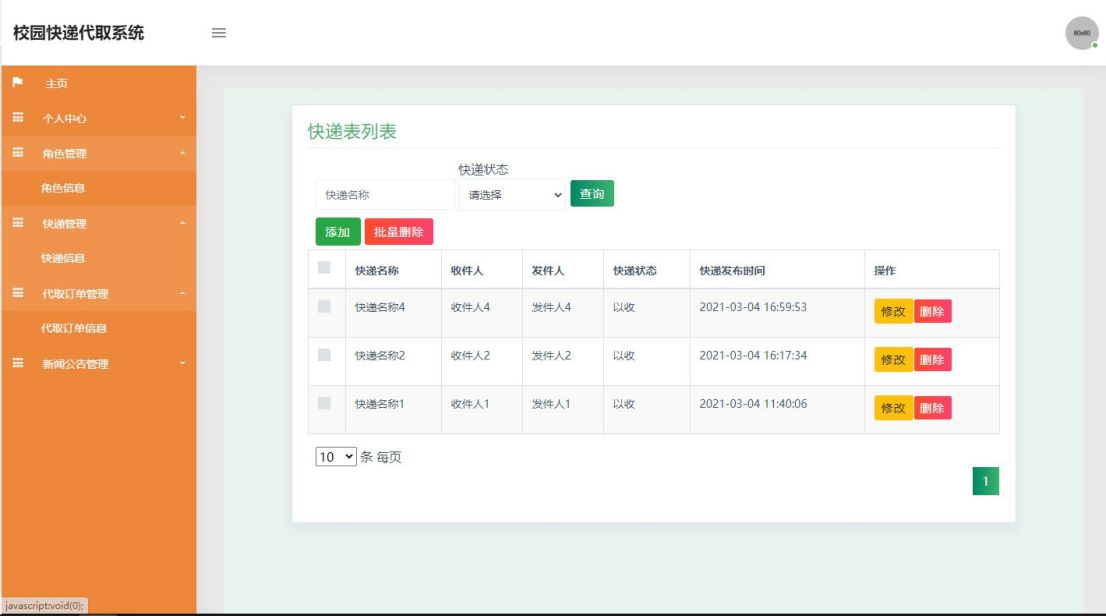Click 删除 for 快递名称4 row
1106x616 pixels.
click(x=932, y=311)
